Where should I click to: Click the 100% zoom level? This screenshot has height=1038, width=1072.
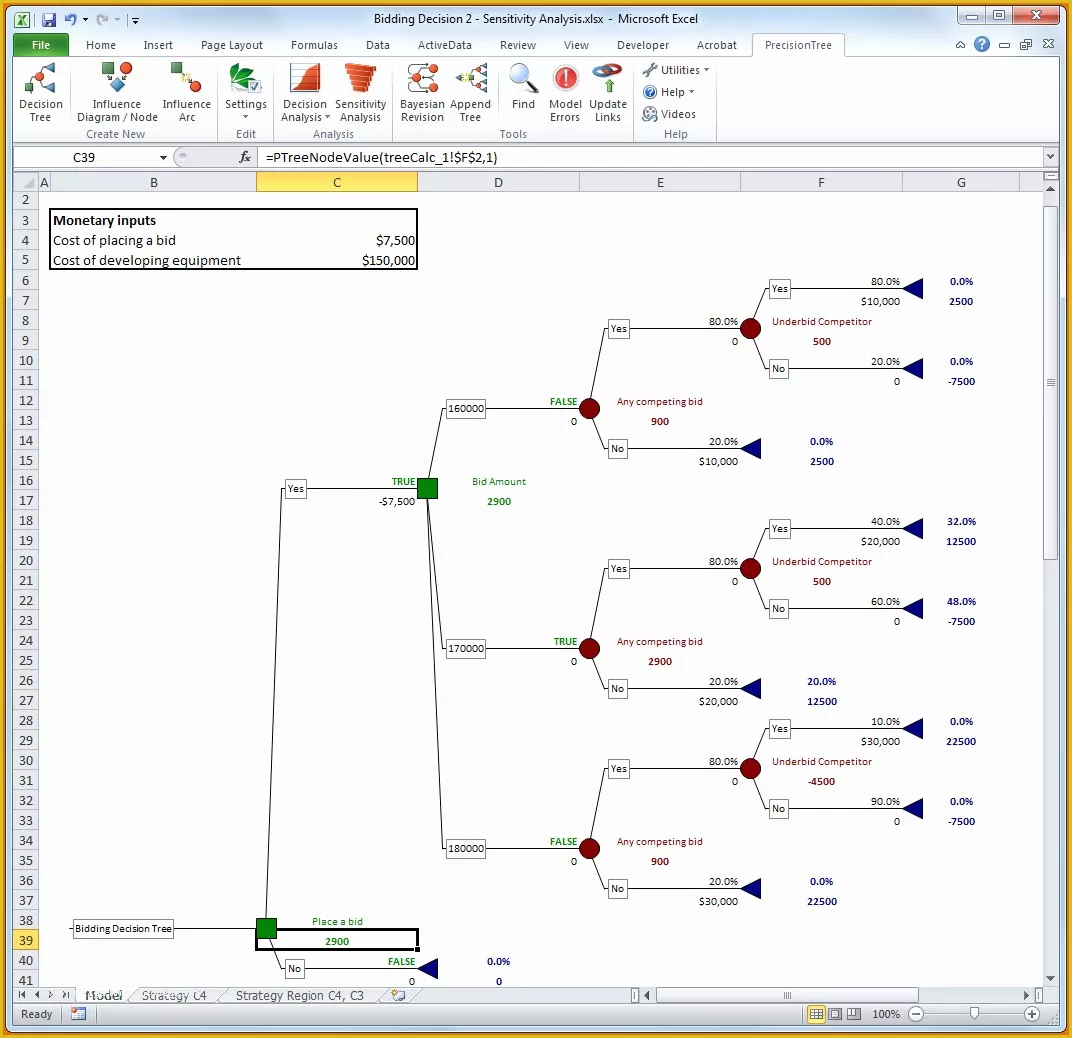886,1014
